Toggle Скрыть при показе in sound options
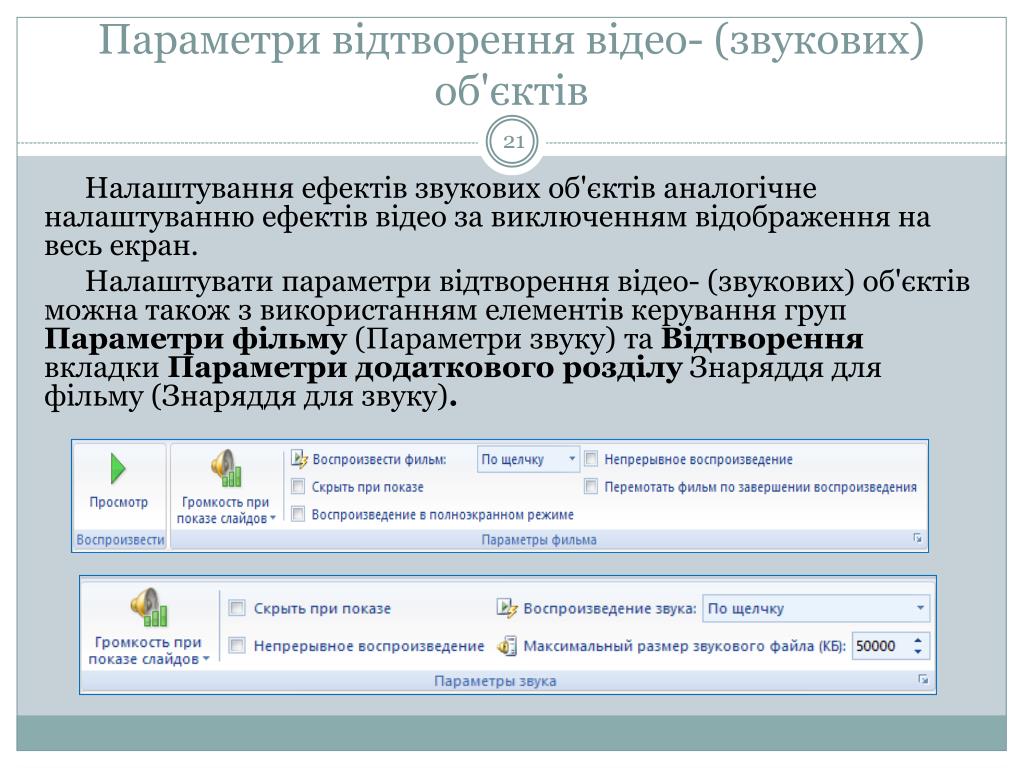This screenshot has height=768, width=1024. 237,608
